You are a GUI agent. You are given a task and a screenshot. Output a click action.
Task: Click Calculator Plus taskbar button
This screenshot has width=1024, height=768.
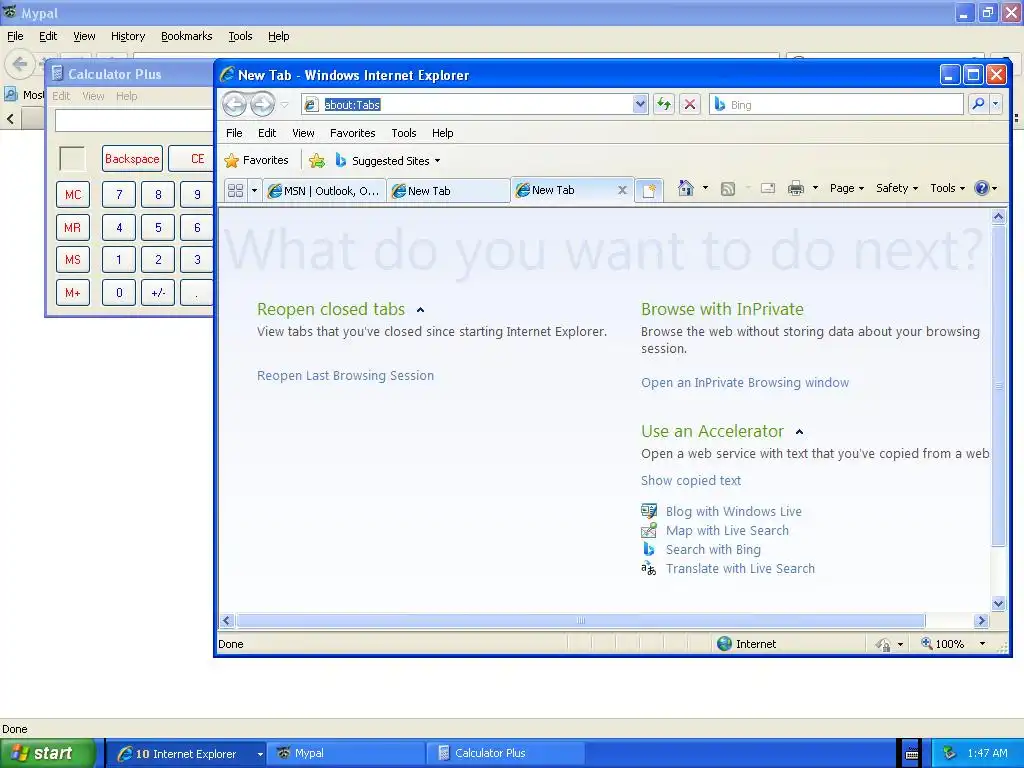point(505,753)
